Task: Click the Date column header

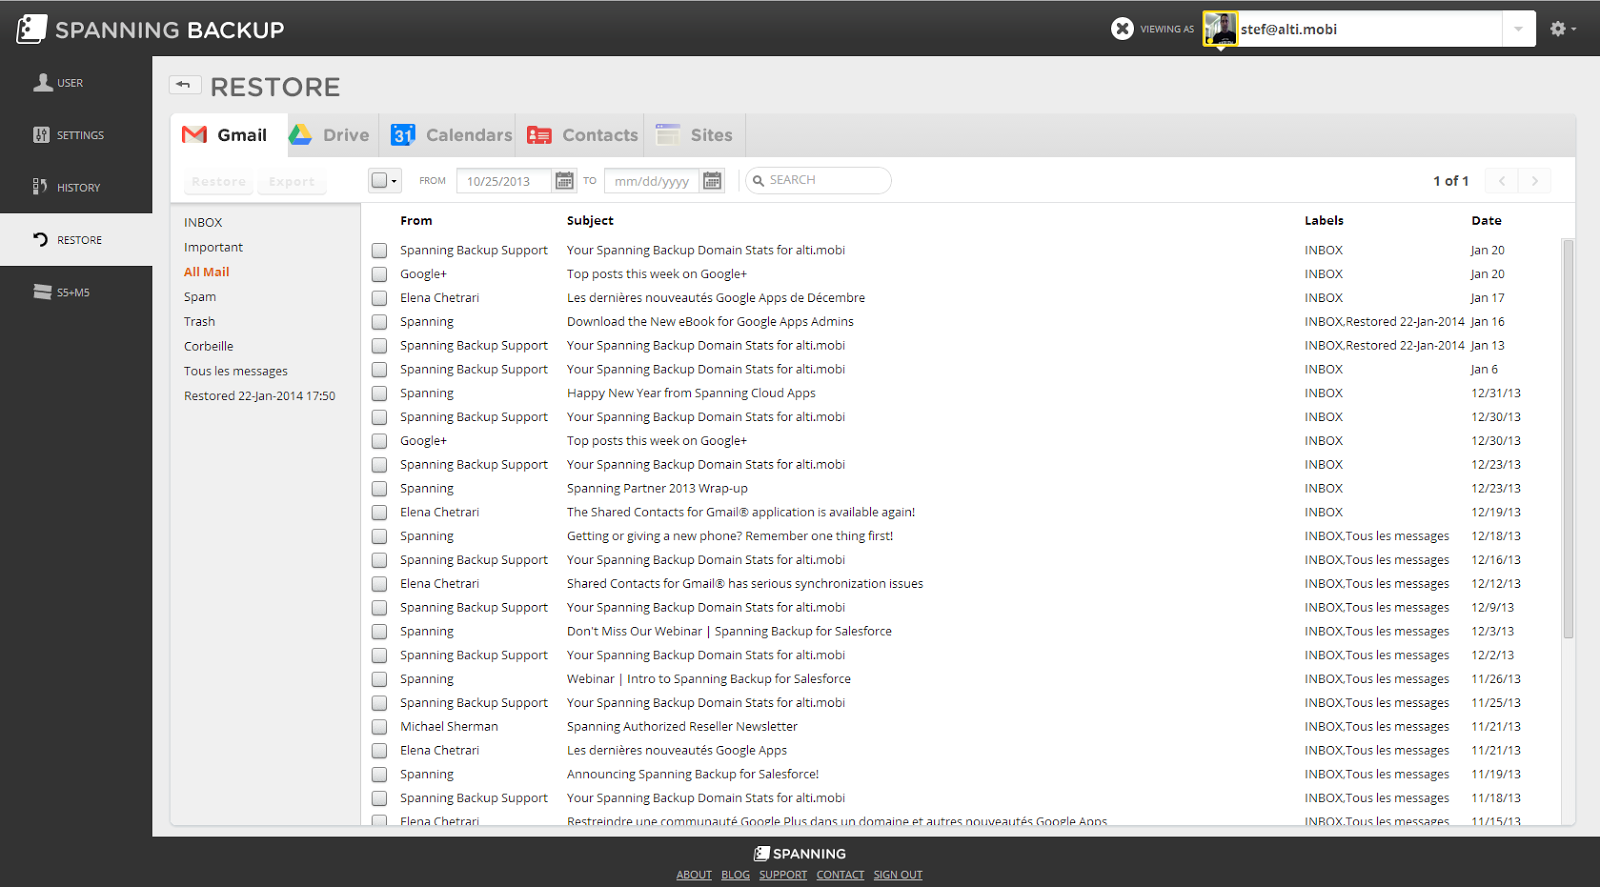Action: pos(1486,221)
